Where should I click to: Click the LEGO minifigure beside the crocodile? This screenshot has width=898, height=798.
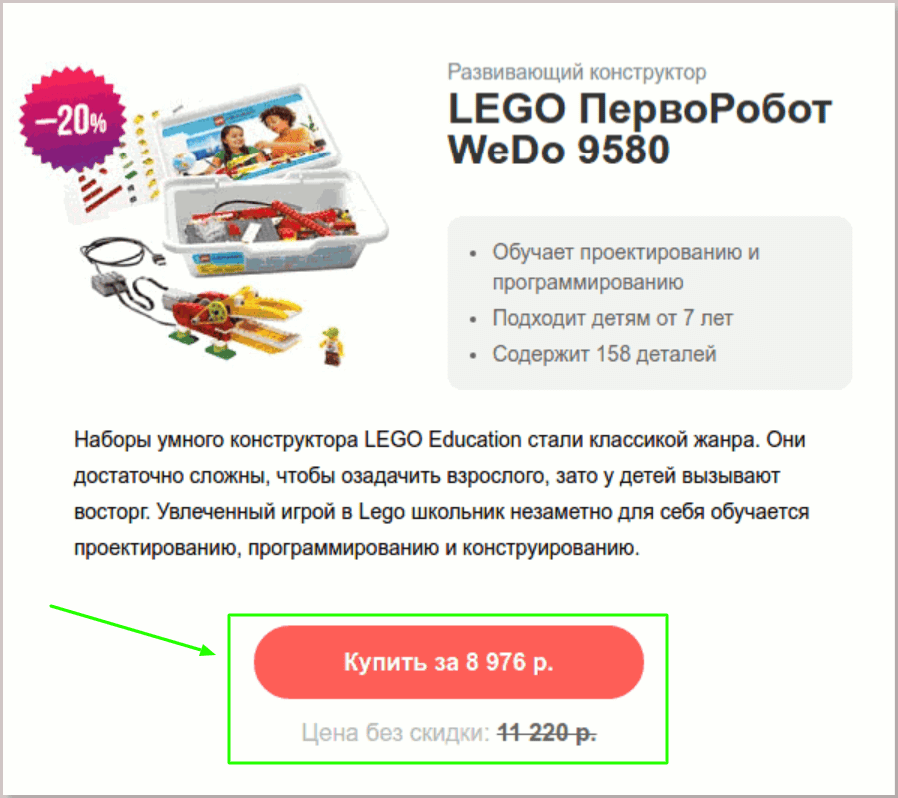click(332, 345)
